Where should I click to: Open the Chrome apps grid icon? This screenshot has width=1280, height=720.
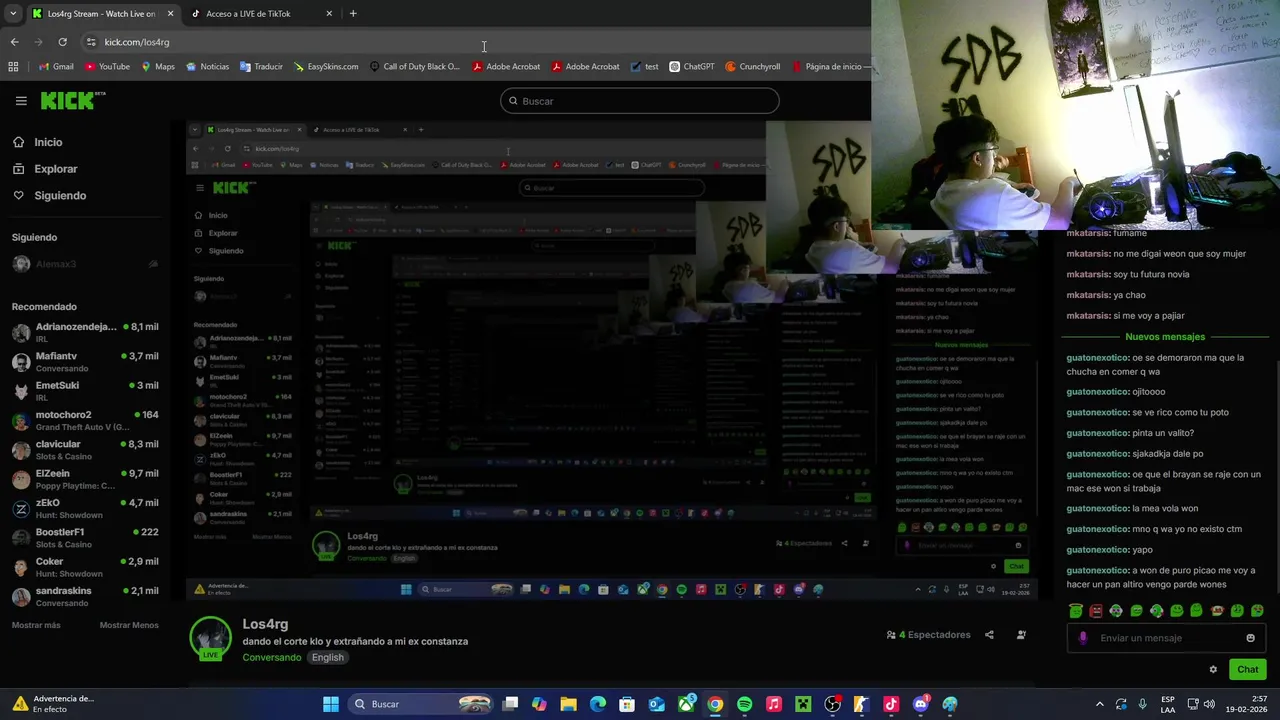coord(13,67)
